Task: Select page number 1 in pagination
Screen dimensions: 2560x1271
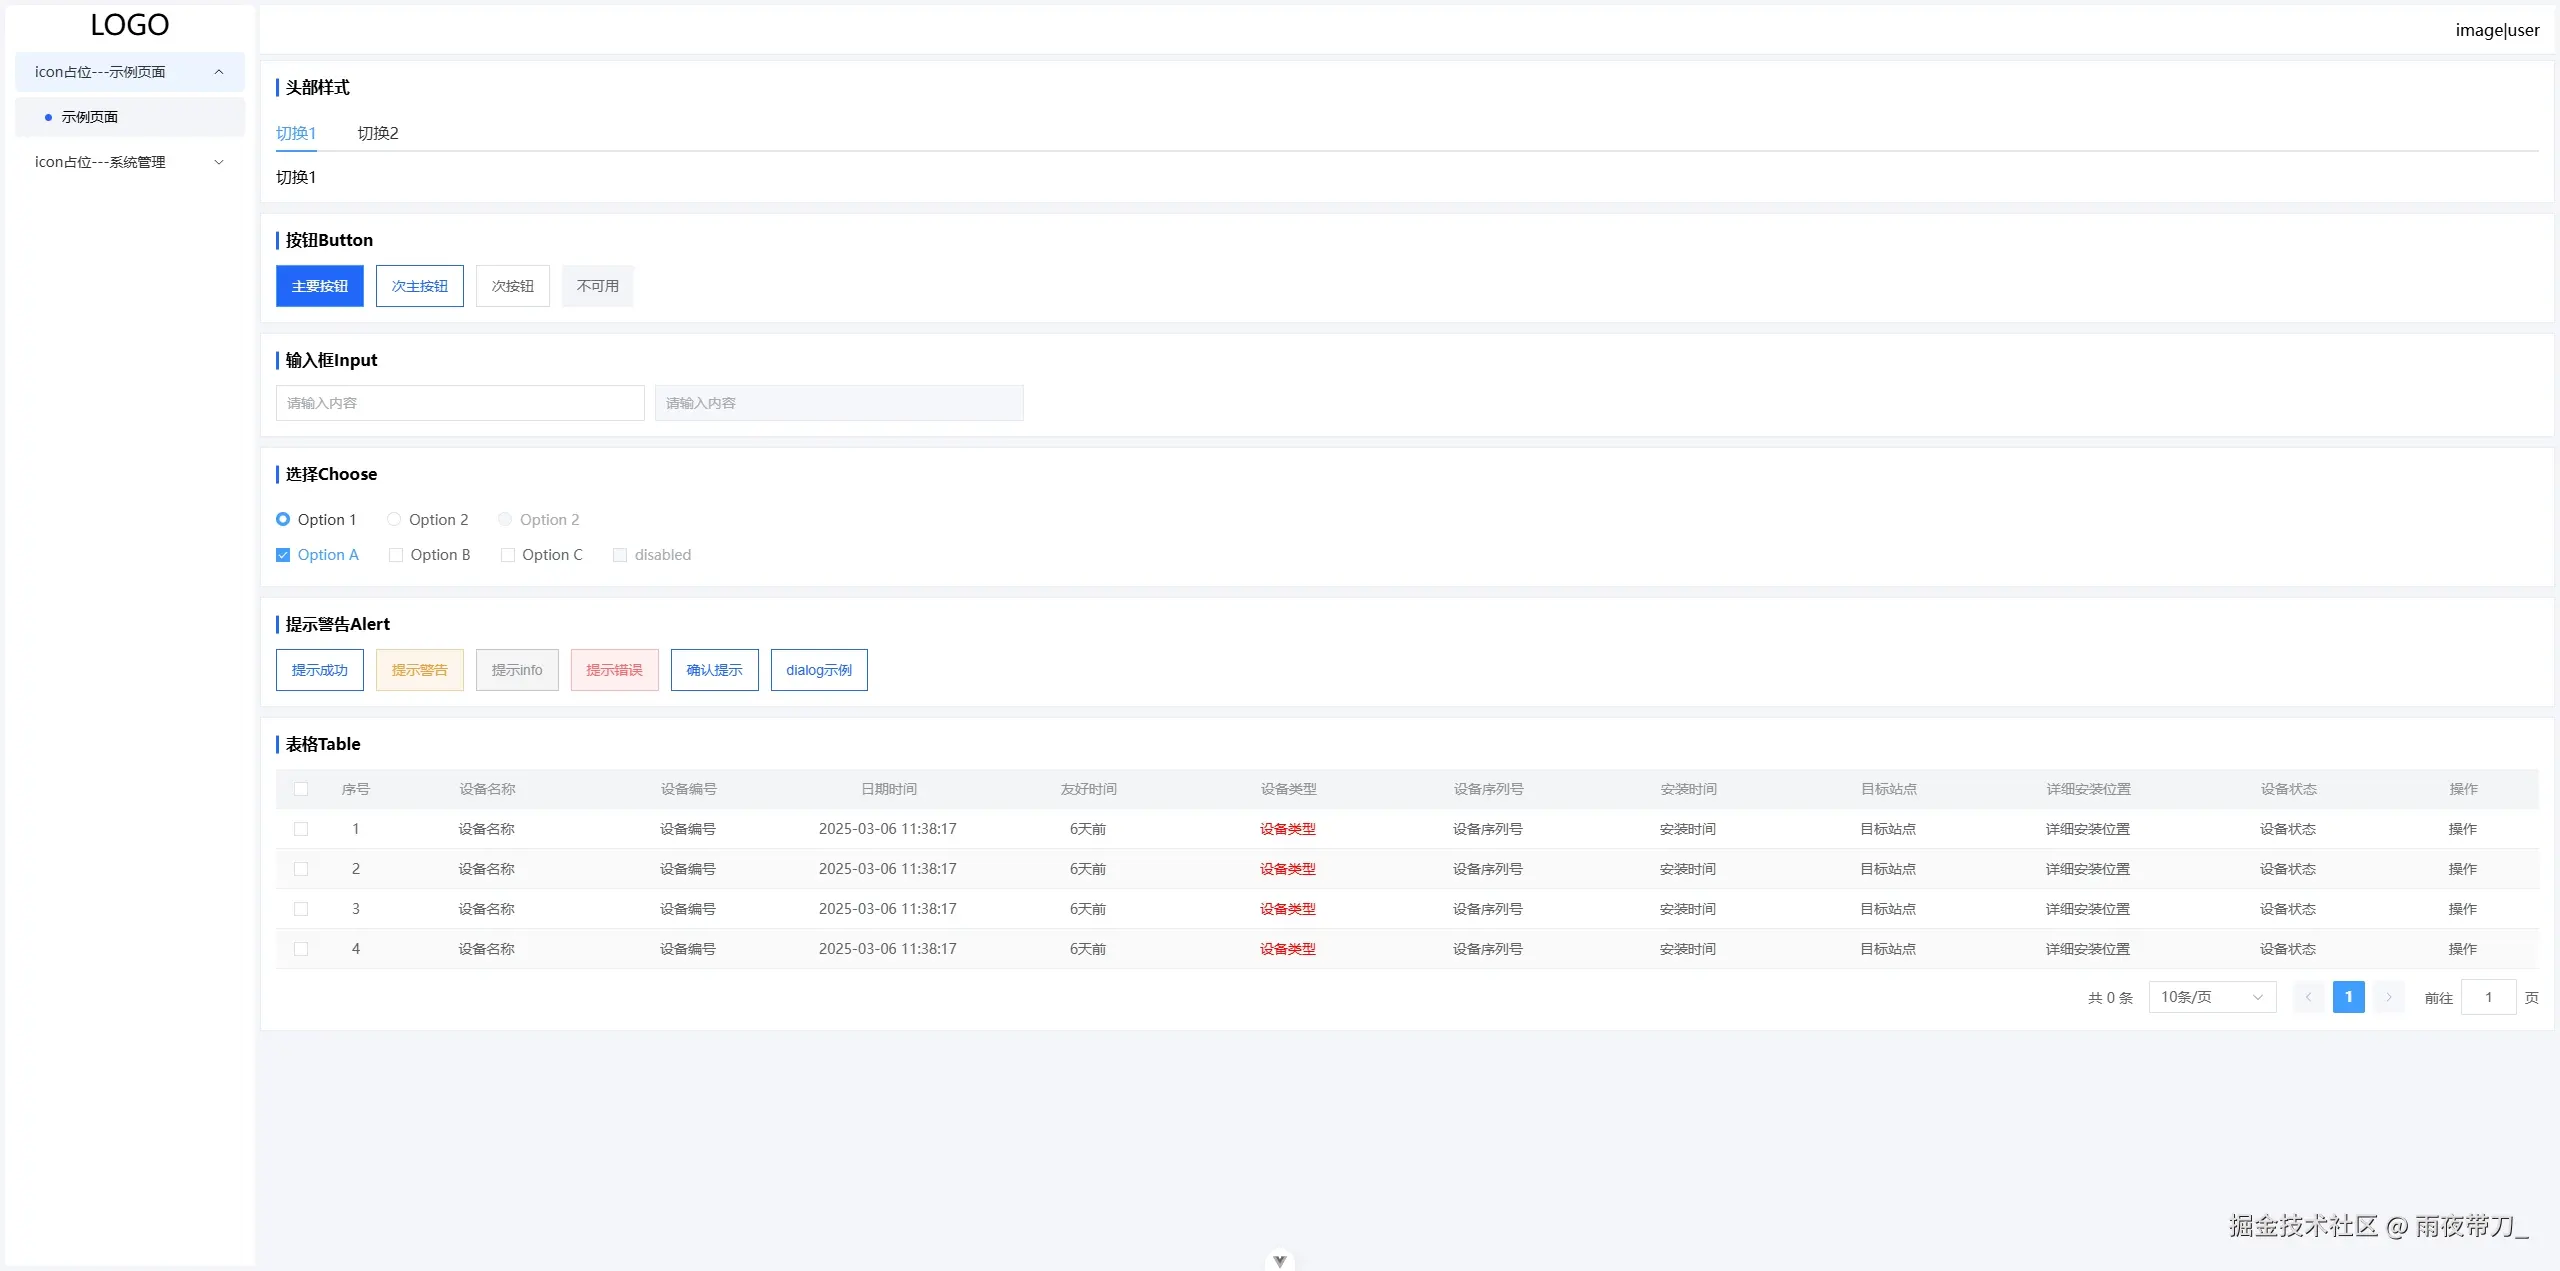Action: pos(2348,997)
